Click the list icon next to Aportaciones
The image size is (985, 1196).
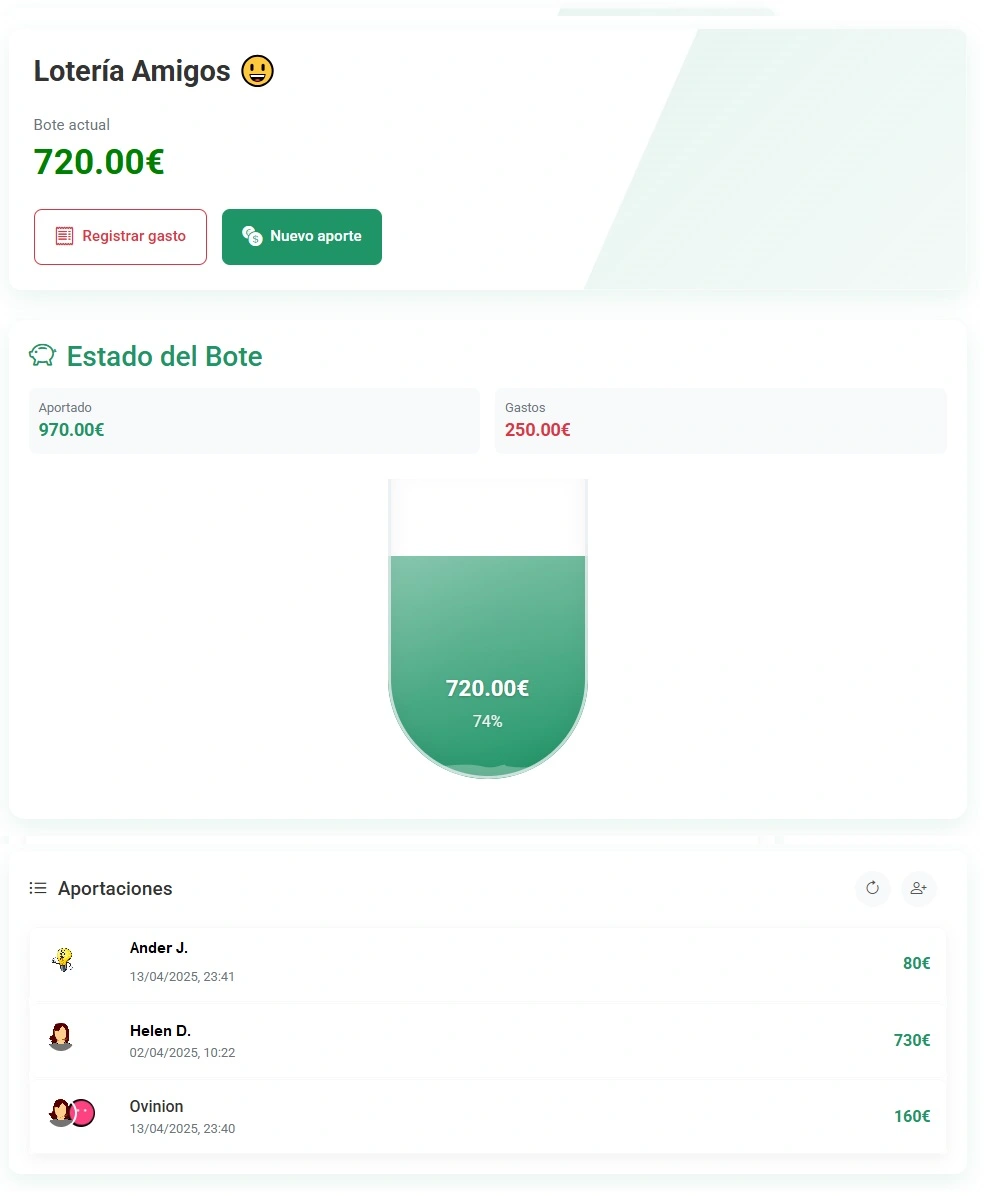click(x=38, y=888)
